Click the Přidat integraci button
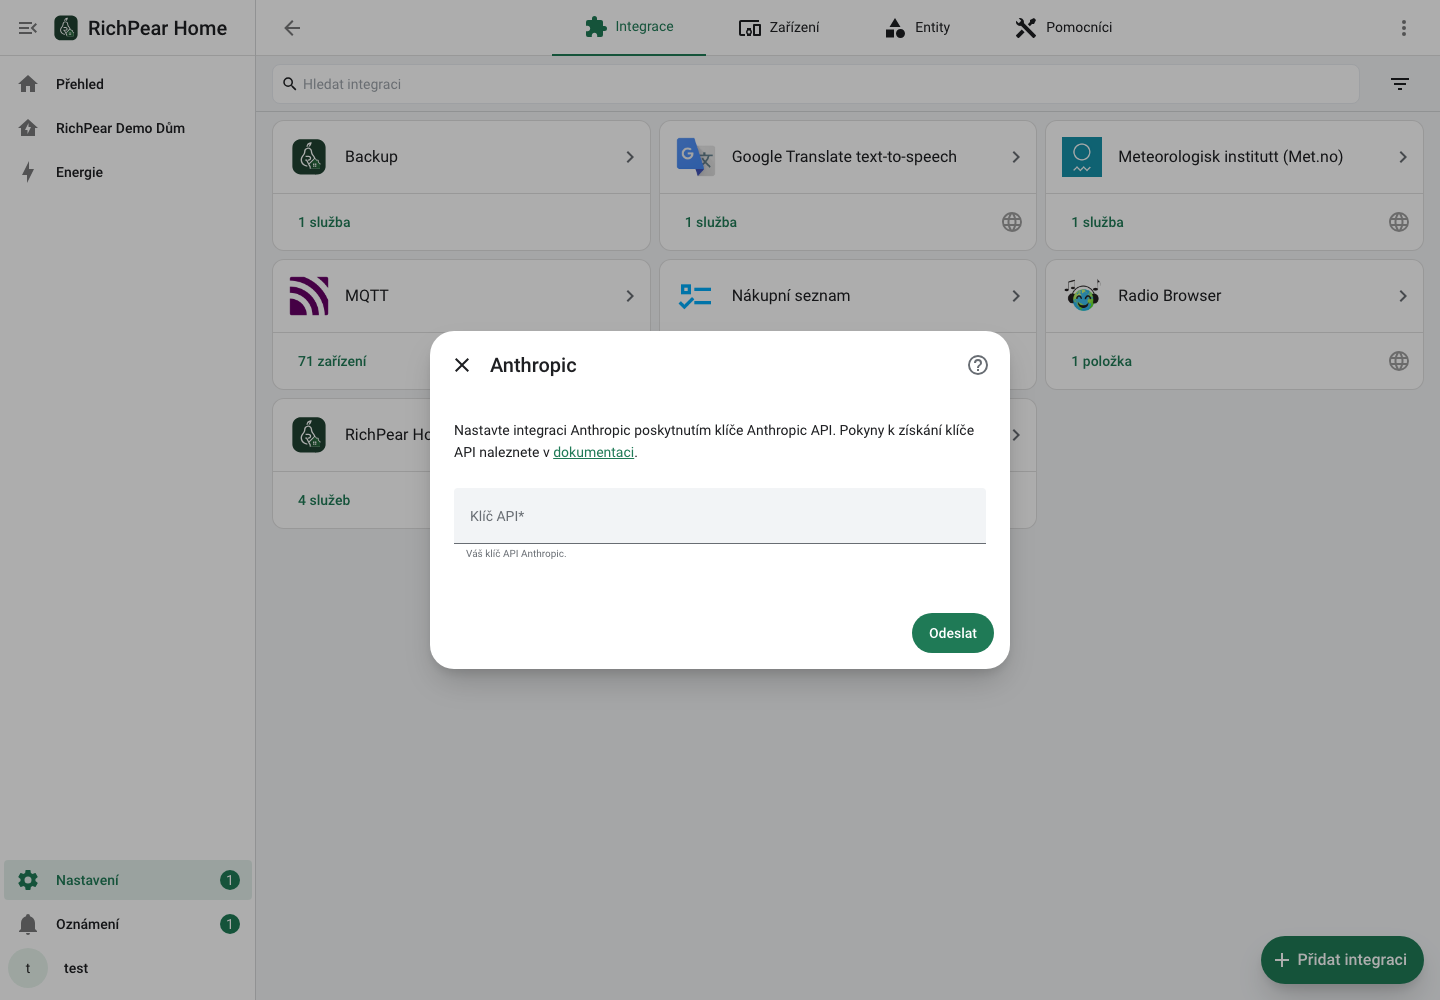 pos(1342,960)
